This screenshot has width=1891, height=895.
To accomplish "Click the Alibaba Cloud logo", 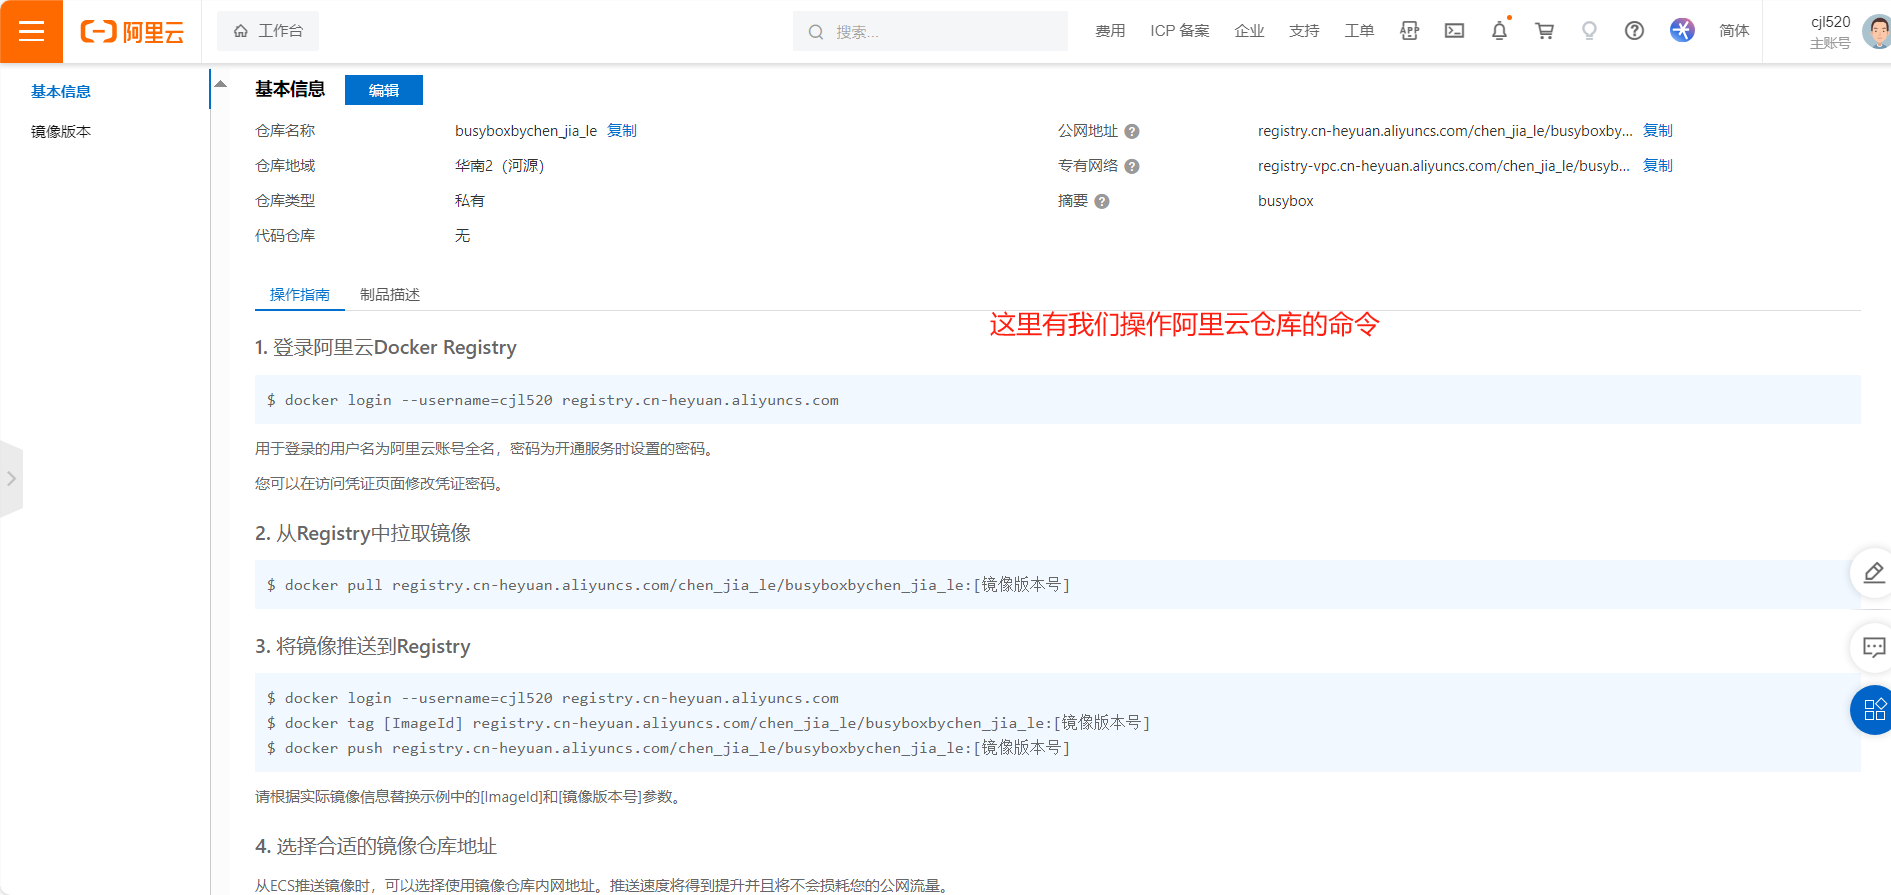I will click(132, 32).
